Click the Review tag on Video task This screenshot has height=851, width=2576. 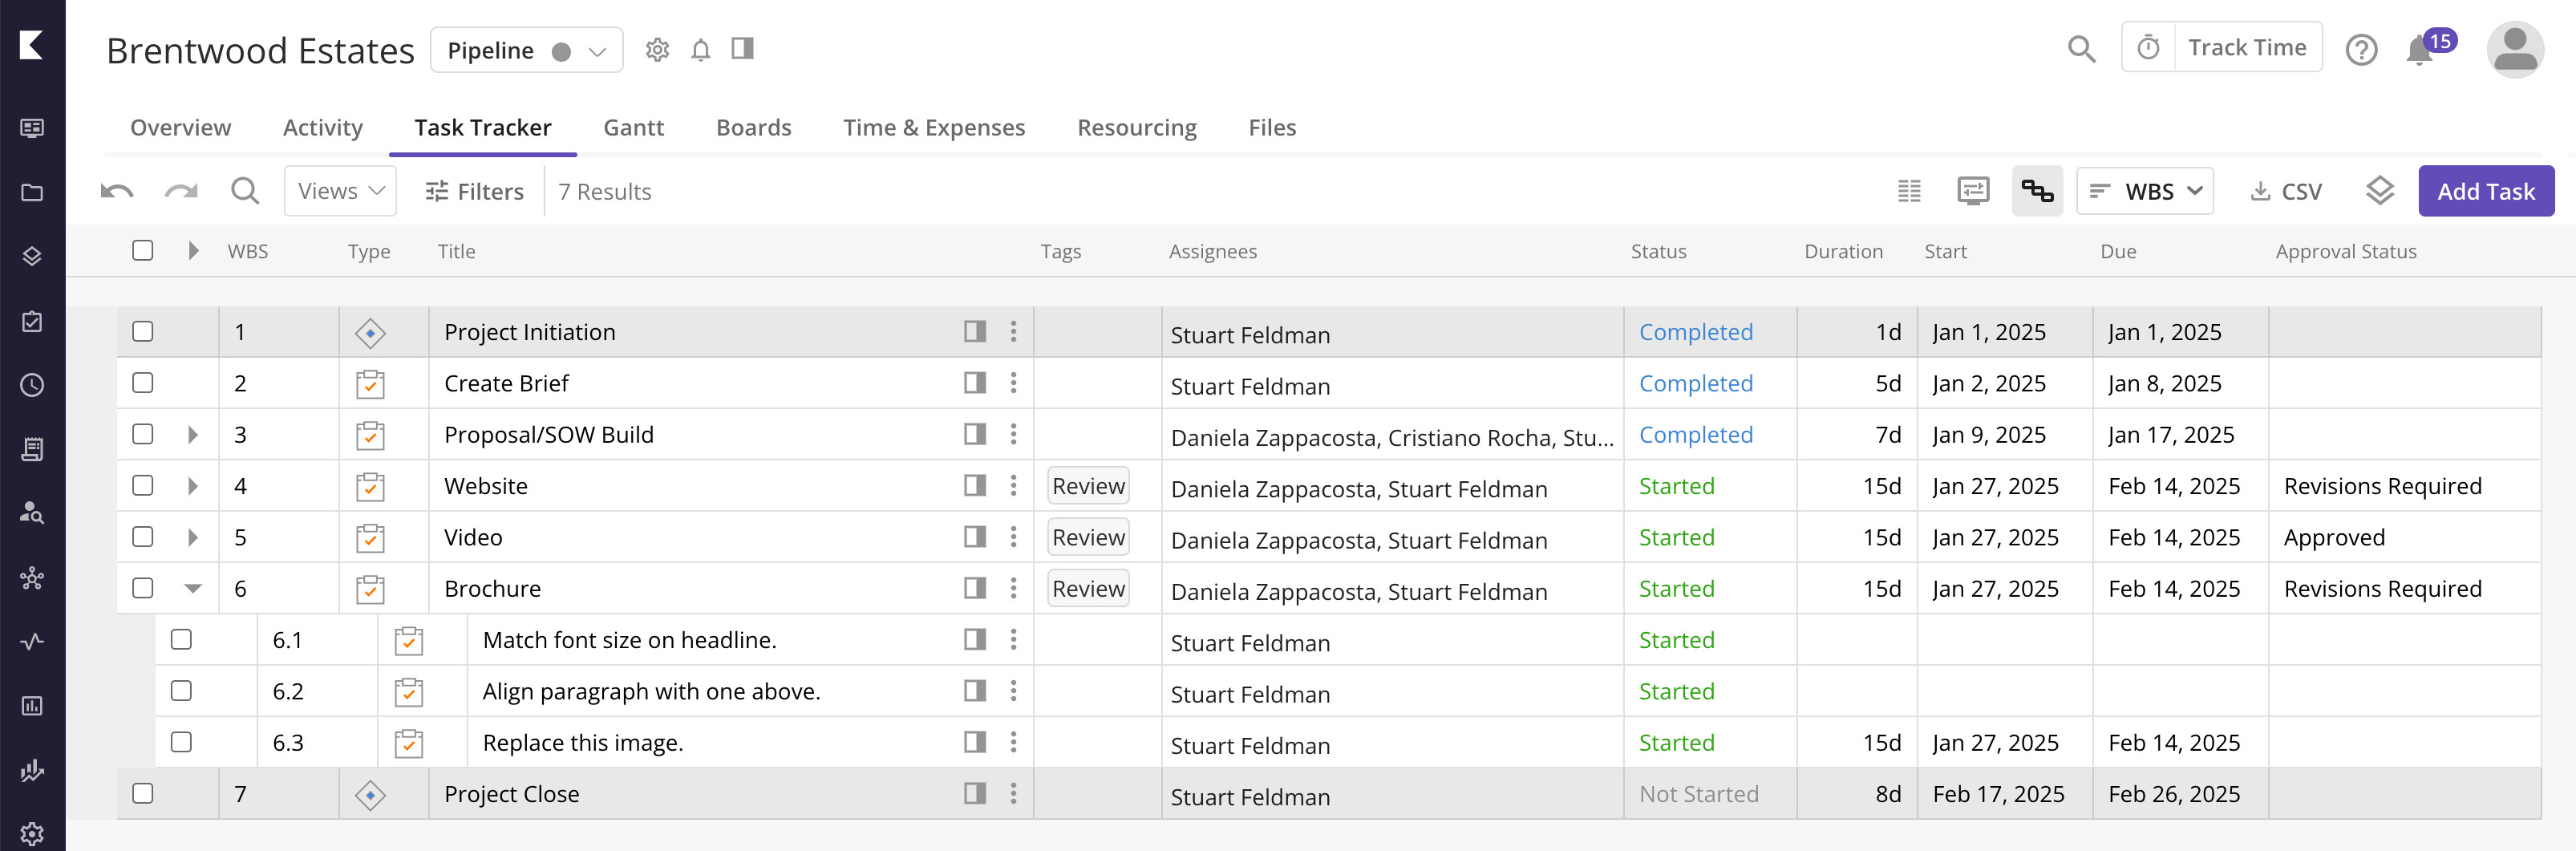(1088, 538)
